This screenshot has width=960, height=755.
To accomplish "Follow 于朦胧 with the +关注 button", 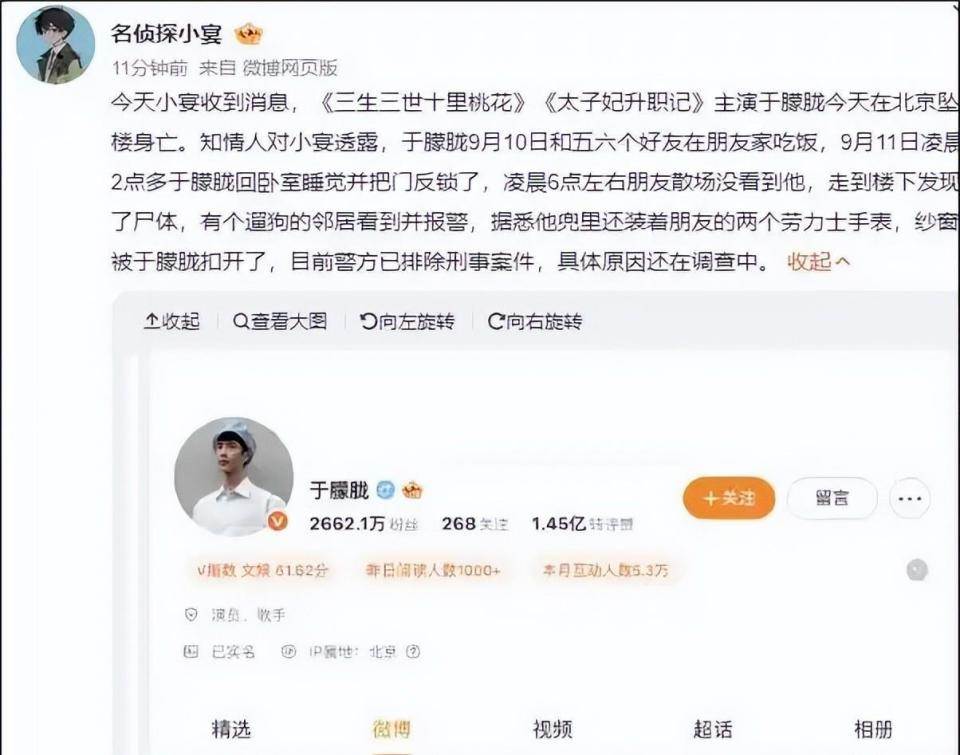I will pos(729,498).
